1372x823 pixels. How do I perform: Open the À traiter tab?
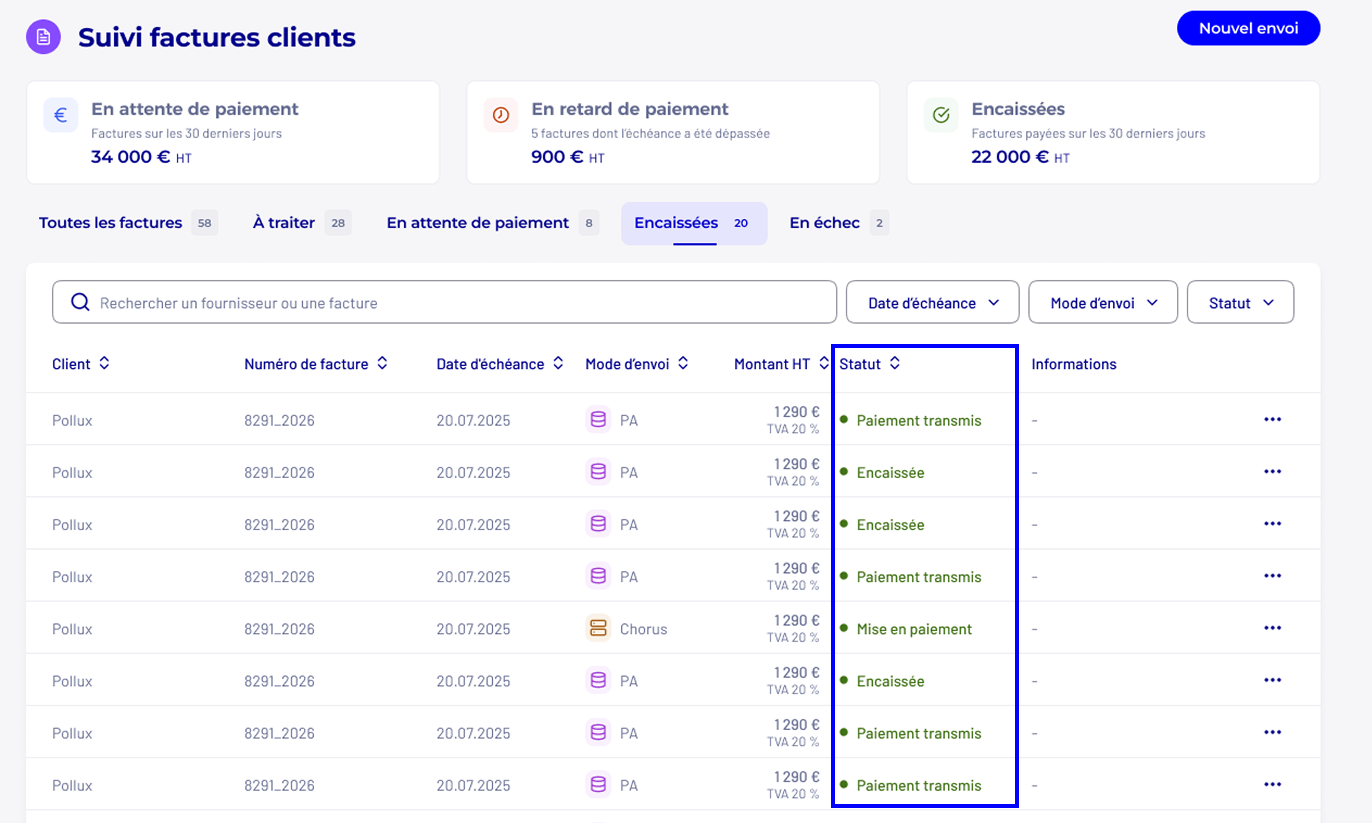click(x=301, y=223)
